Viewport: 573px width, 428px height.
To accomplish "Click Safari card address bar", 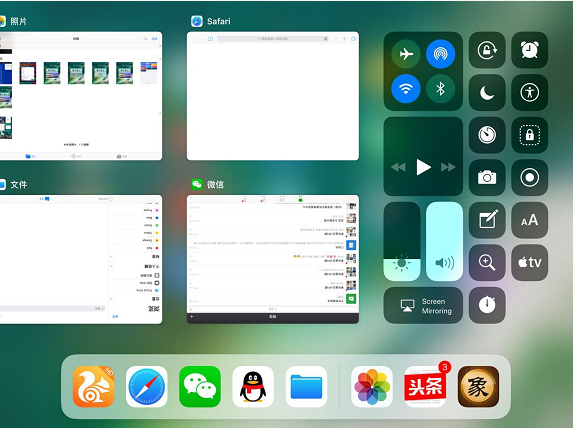I will pos(273,38).
